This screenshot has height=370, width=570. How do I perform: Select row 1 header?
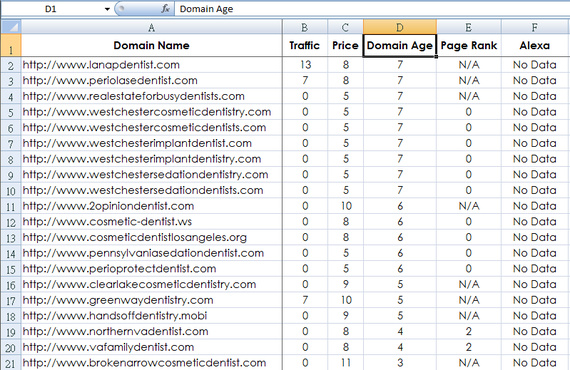click(x=11, y=46)
